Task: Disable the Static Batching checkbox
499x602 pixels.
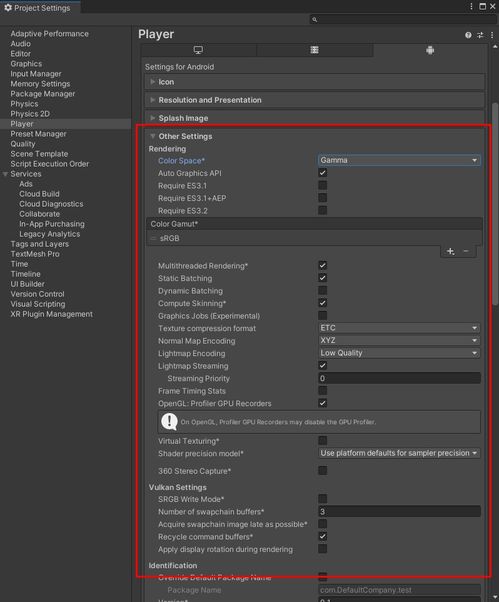Action: 323,278
